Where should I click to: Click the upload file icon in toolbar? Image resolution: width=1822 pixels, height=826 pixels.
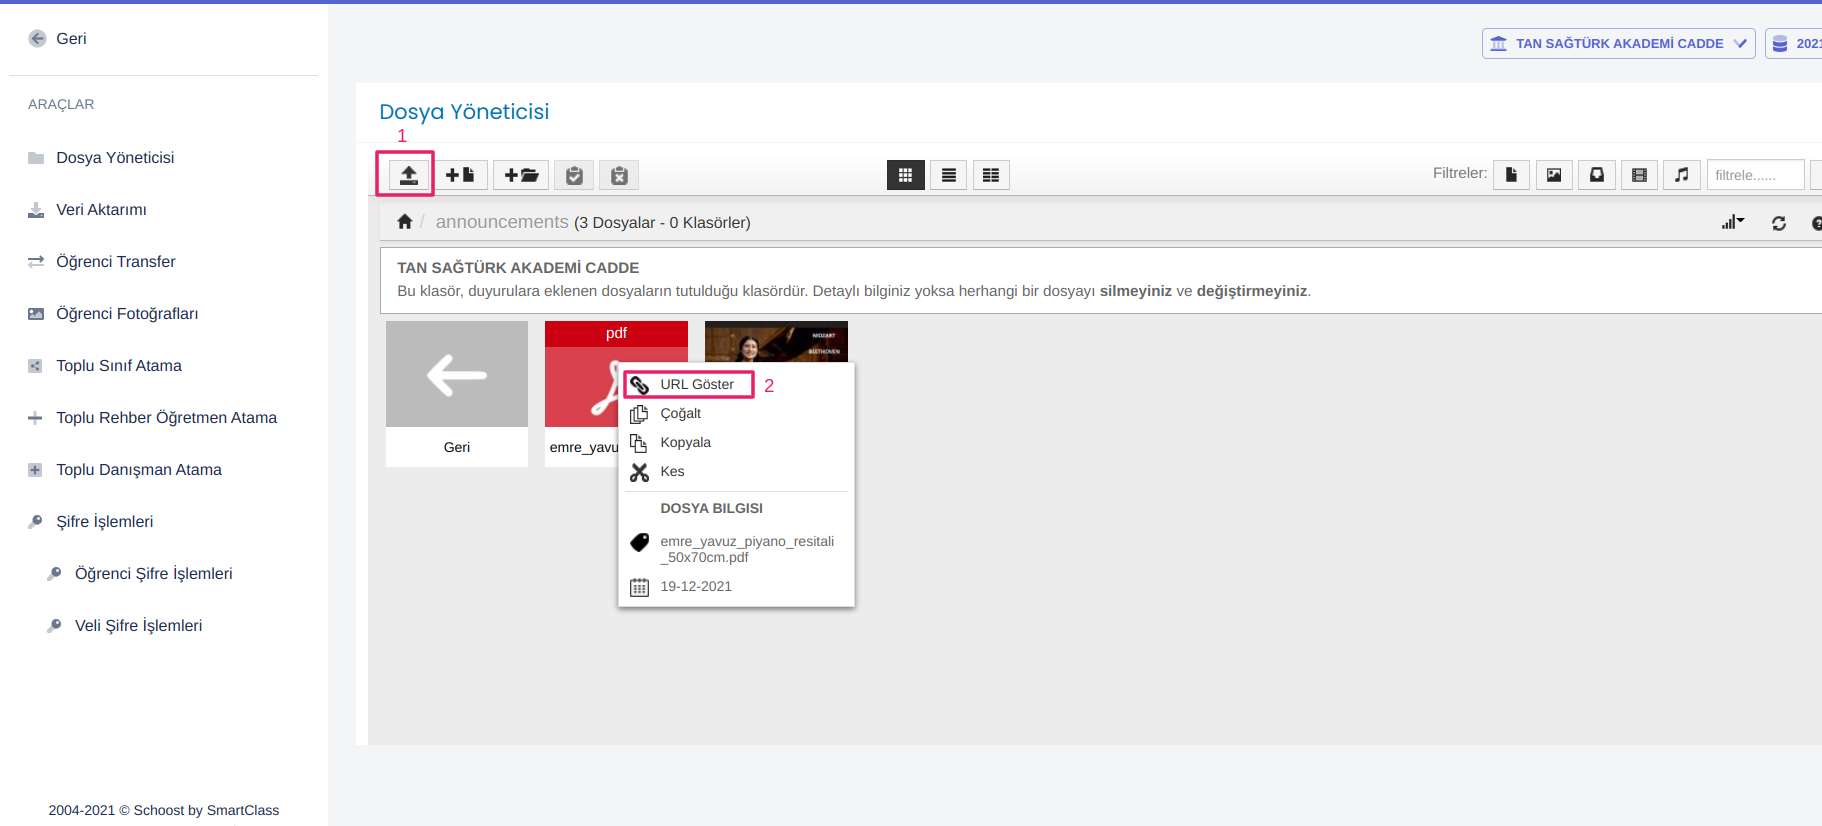(408, 175)
